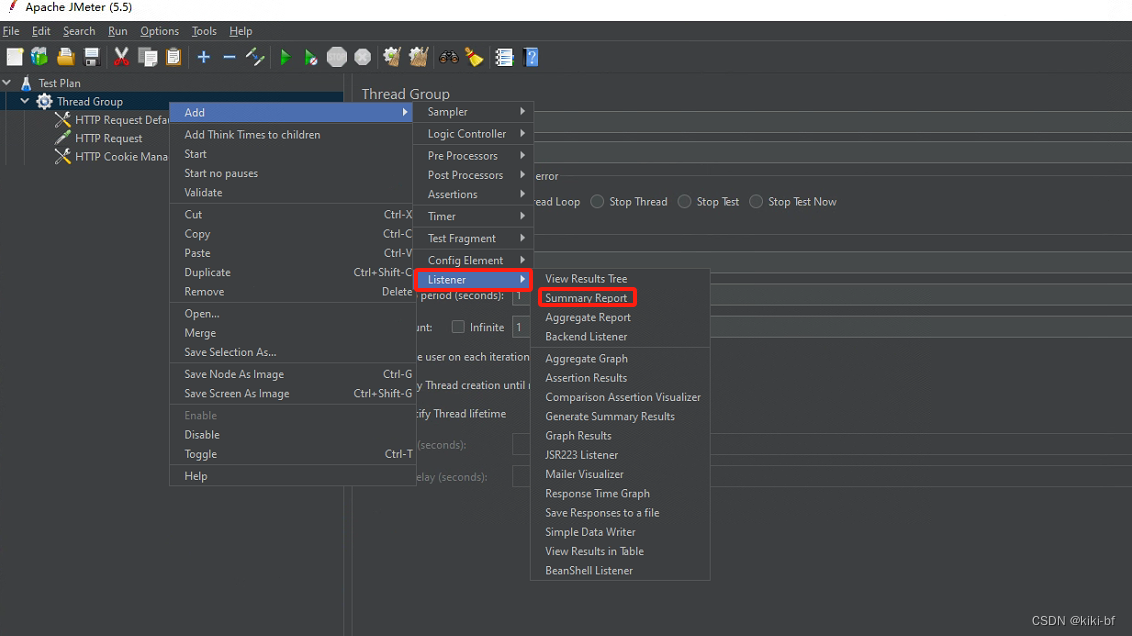Save the test plan with disk icon

[x=92, y=57]
